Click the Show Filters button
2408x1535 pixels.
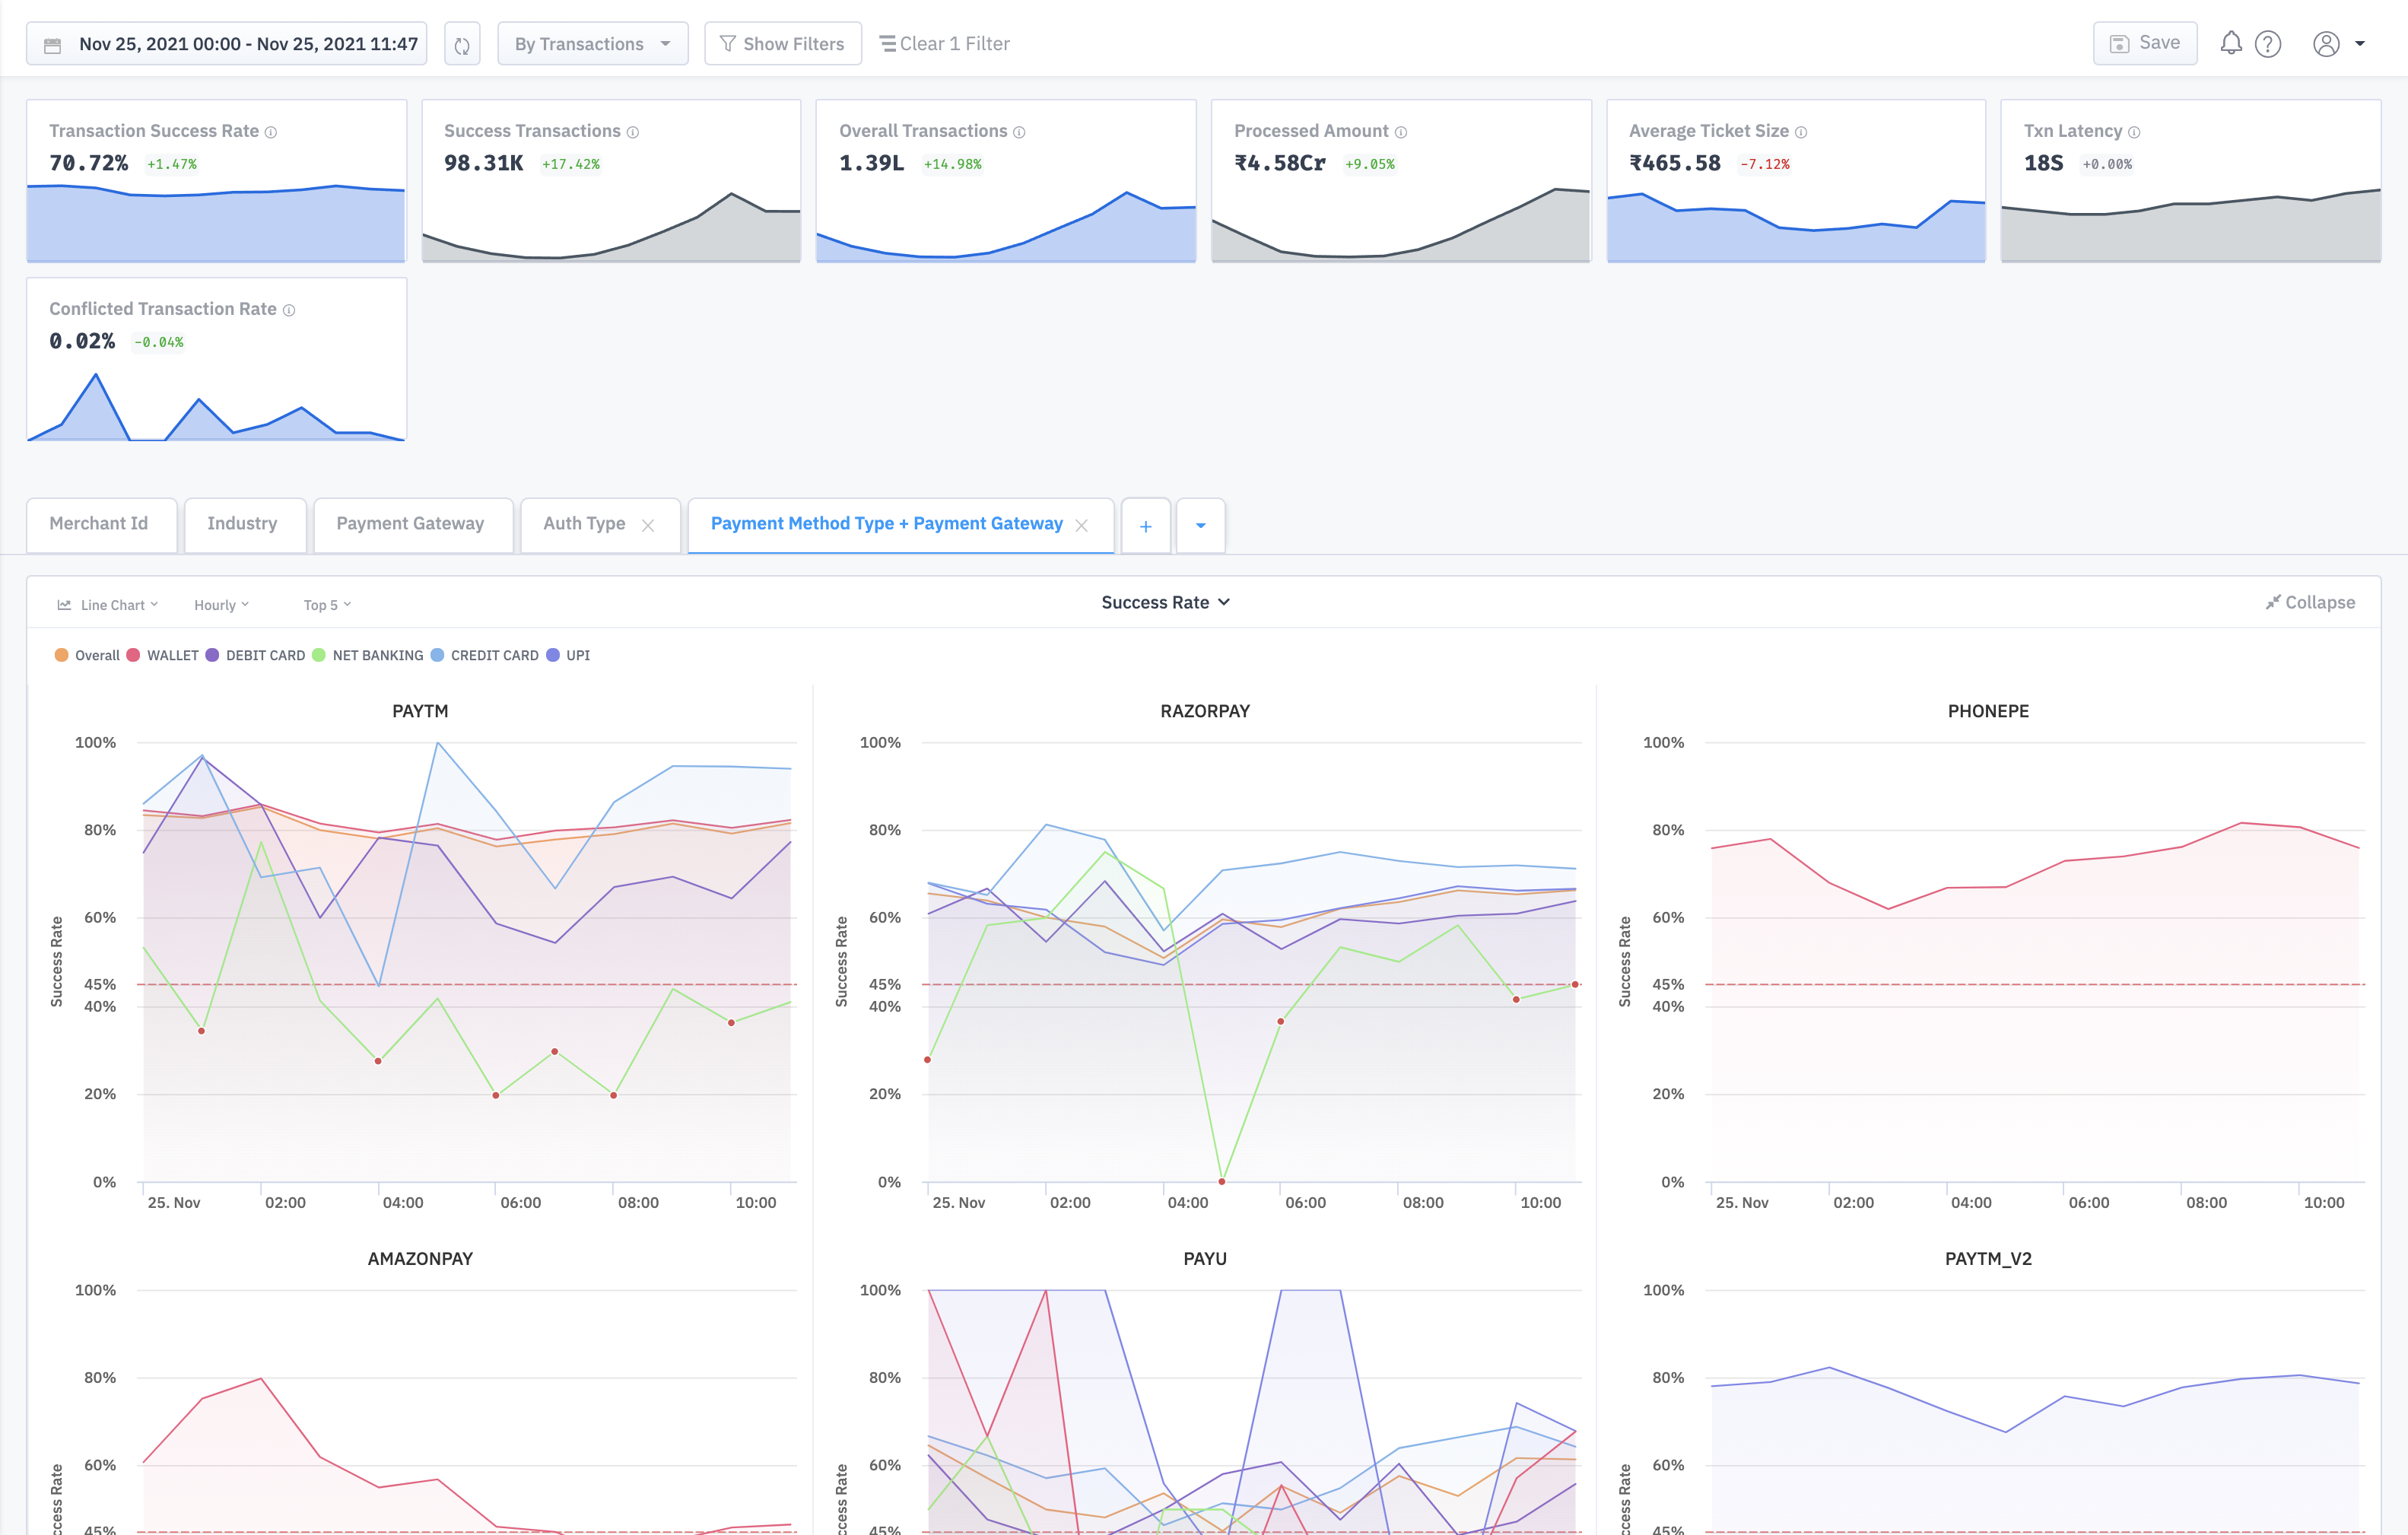(782, 44)
